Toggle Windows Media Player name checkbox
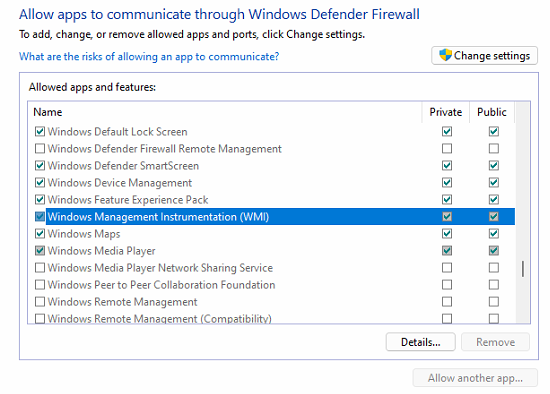 [x=40, y=251]
